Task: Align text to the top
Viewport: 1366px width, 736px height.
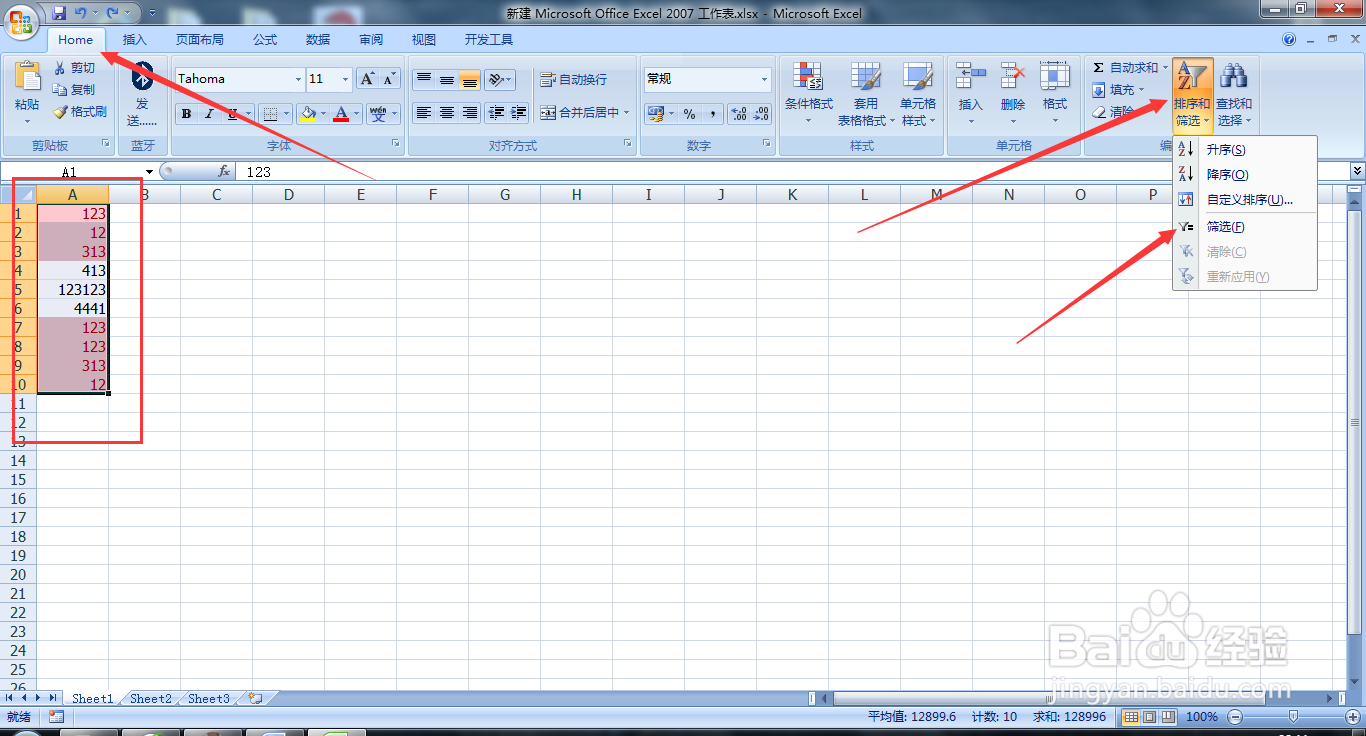Action: click(424, 80)
